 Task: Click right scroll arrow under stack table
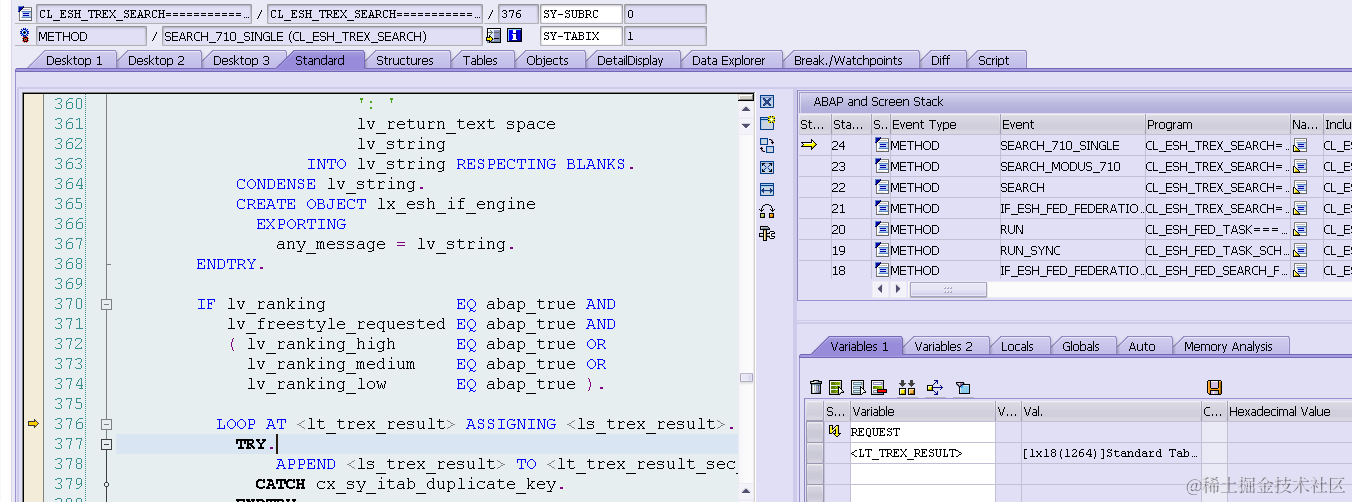pos(898,289)
